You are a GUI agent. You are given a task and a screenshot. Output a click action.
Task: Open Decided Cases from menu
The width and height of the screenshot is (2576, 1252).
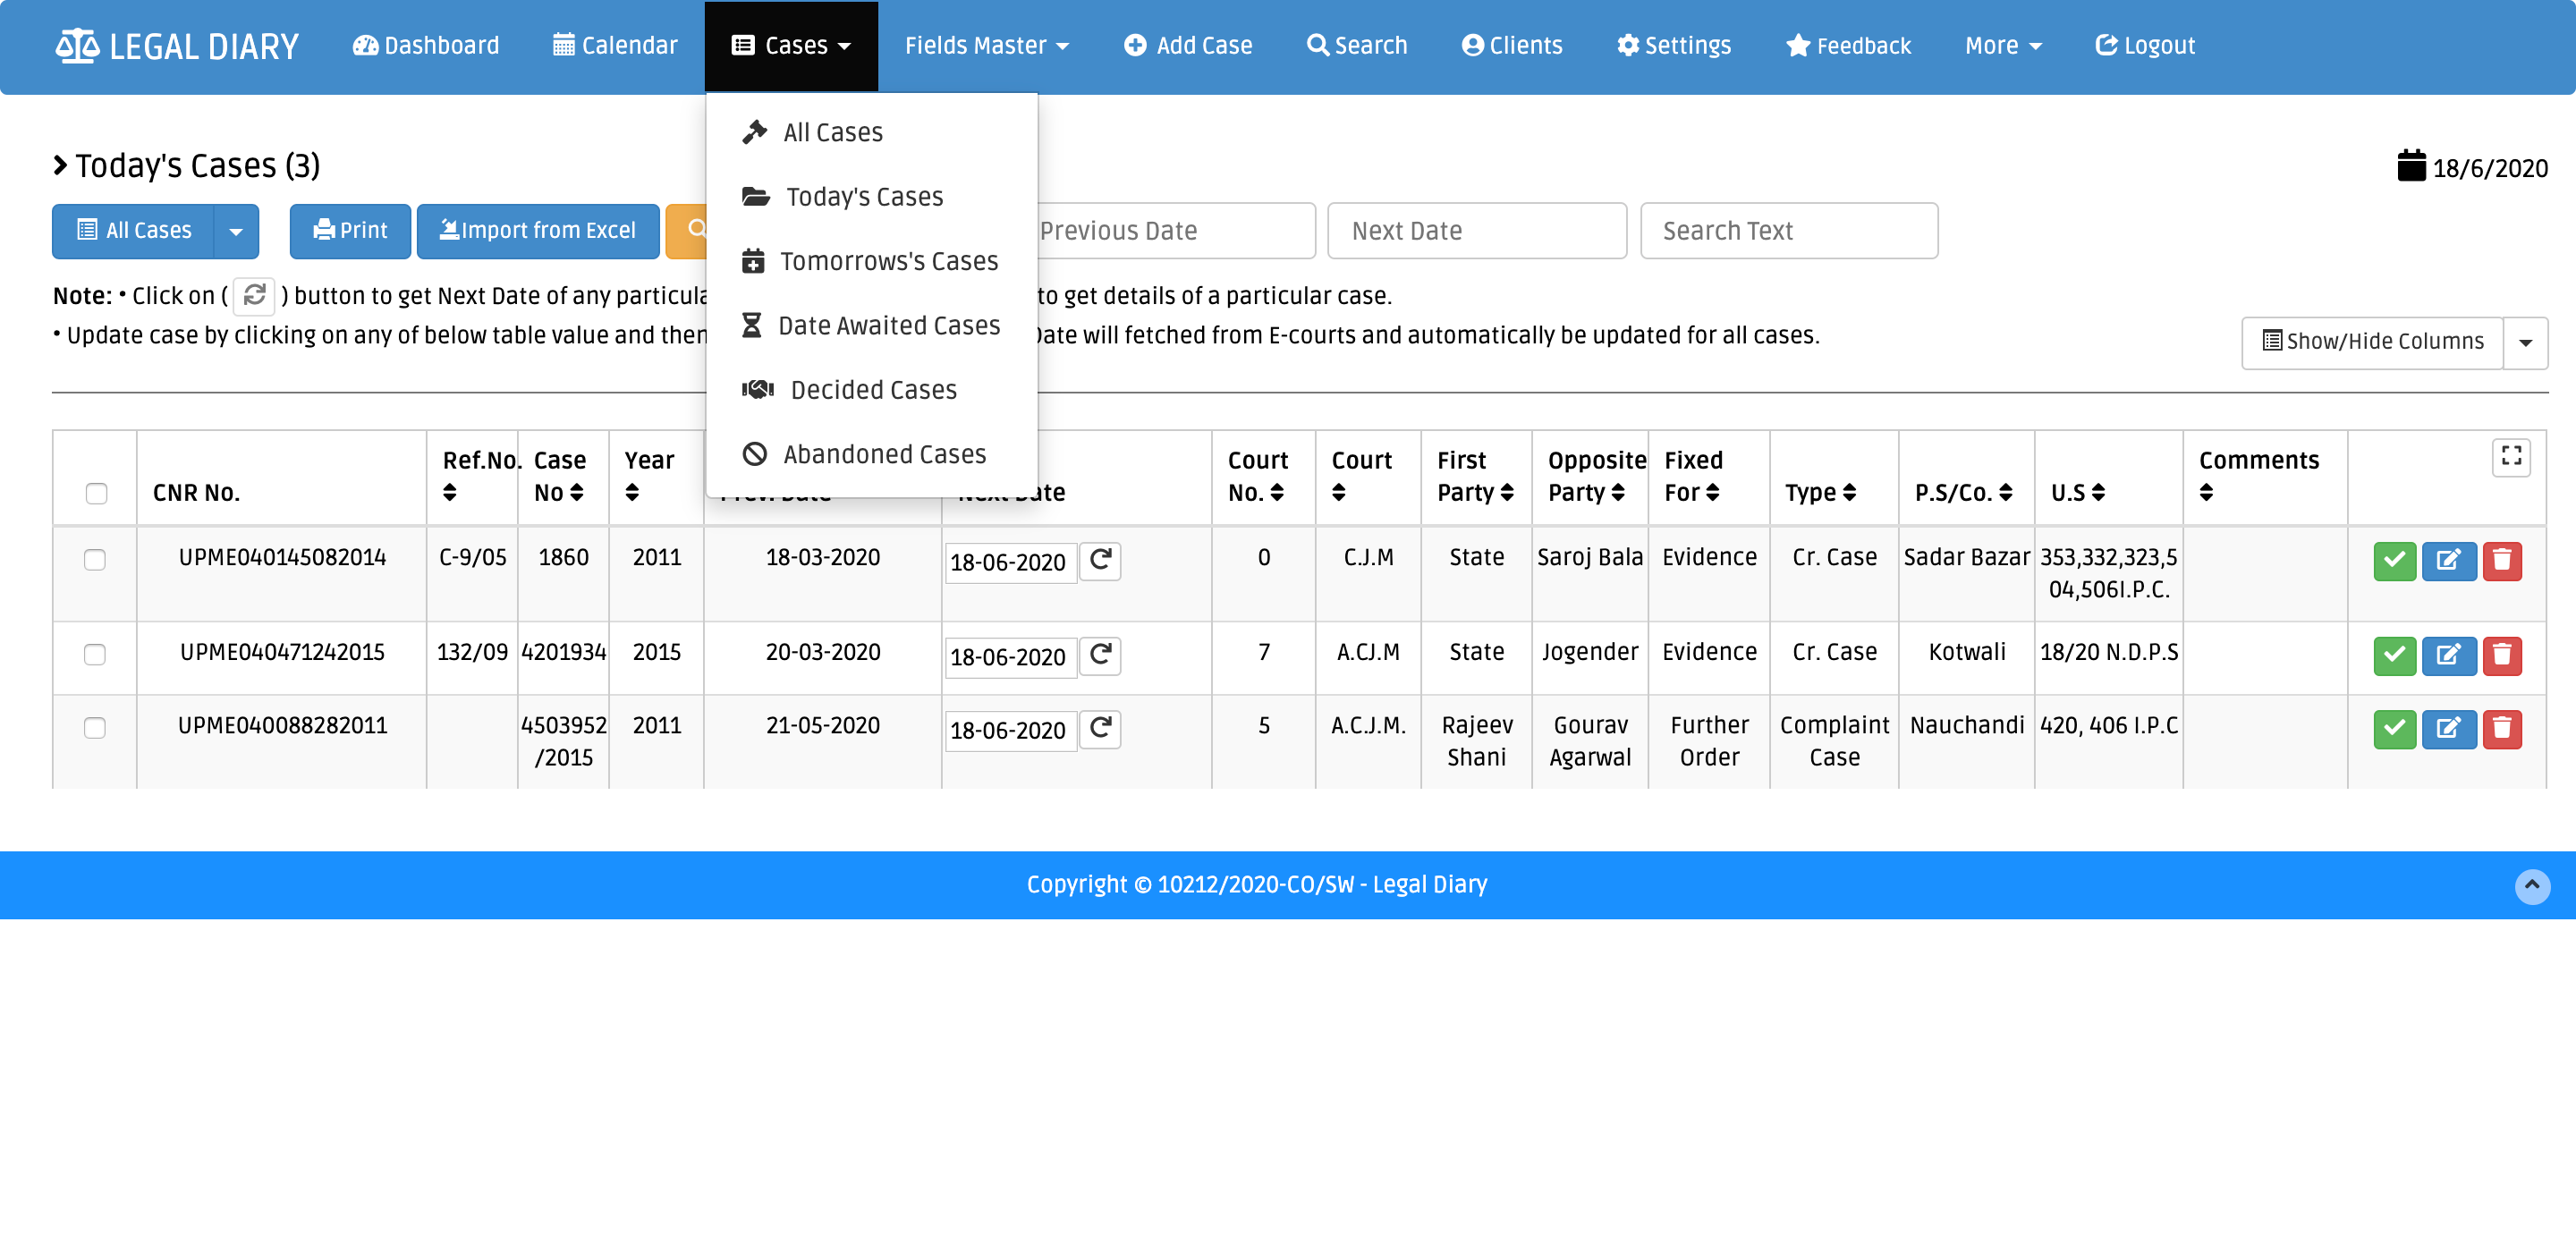[x=872, y=390]
